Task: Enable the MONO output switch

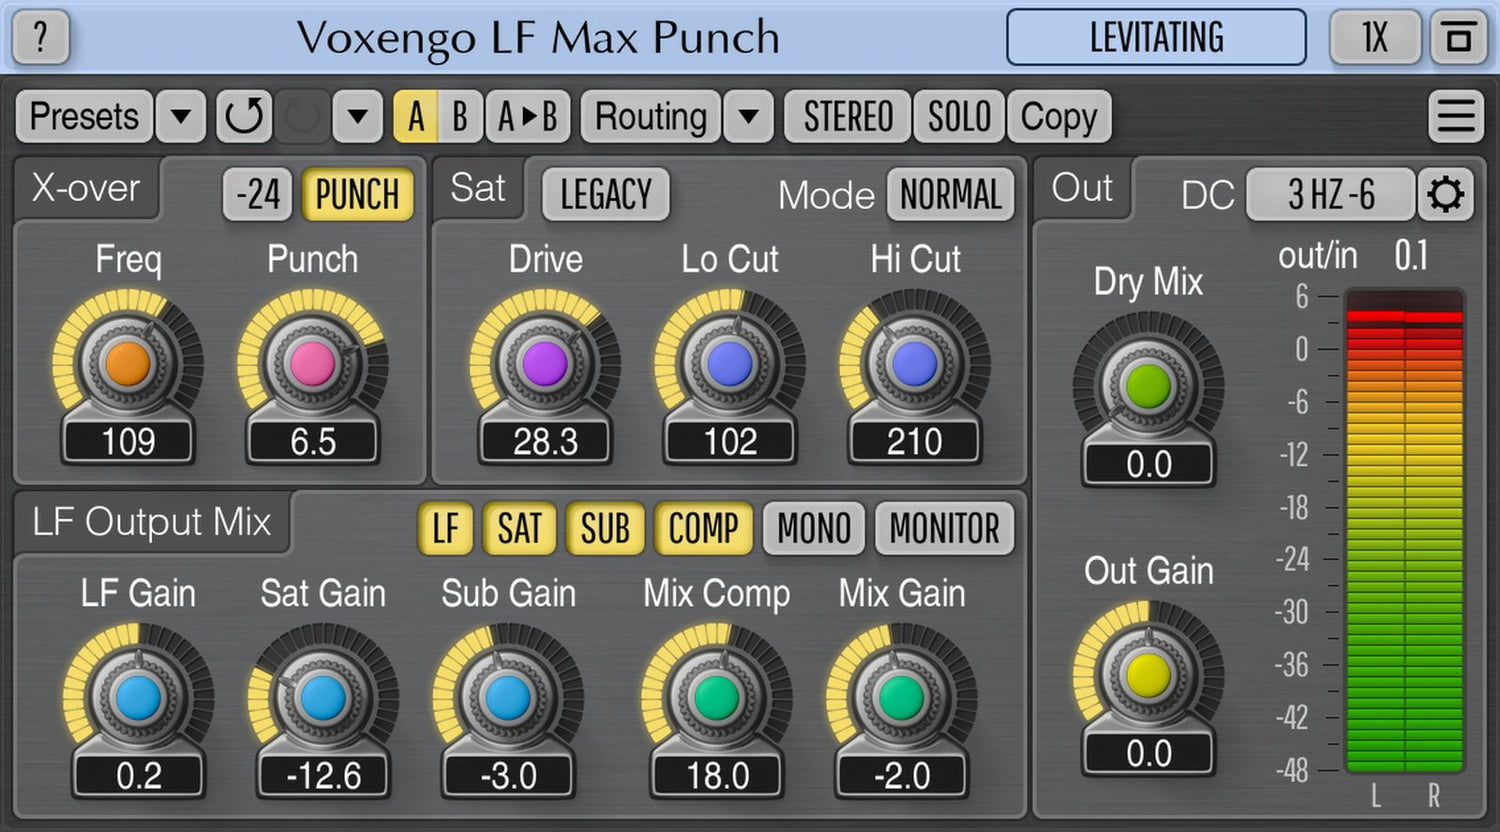Action: [813, 529]
